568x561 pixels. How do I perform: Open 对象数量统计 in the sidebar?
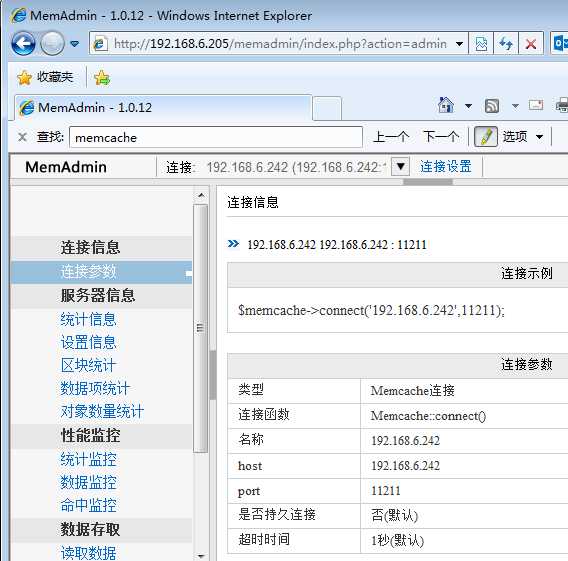coord(102,411)
